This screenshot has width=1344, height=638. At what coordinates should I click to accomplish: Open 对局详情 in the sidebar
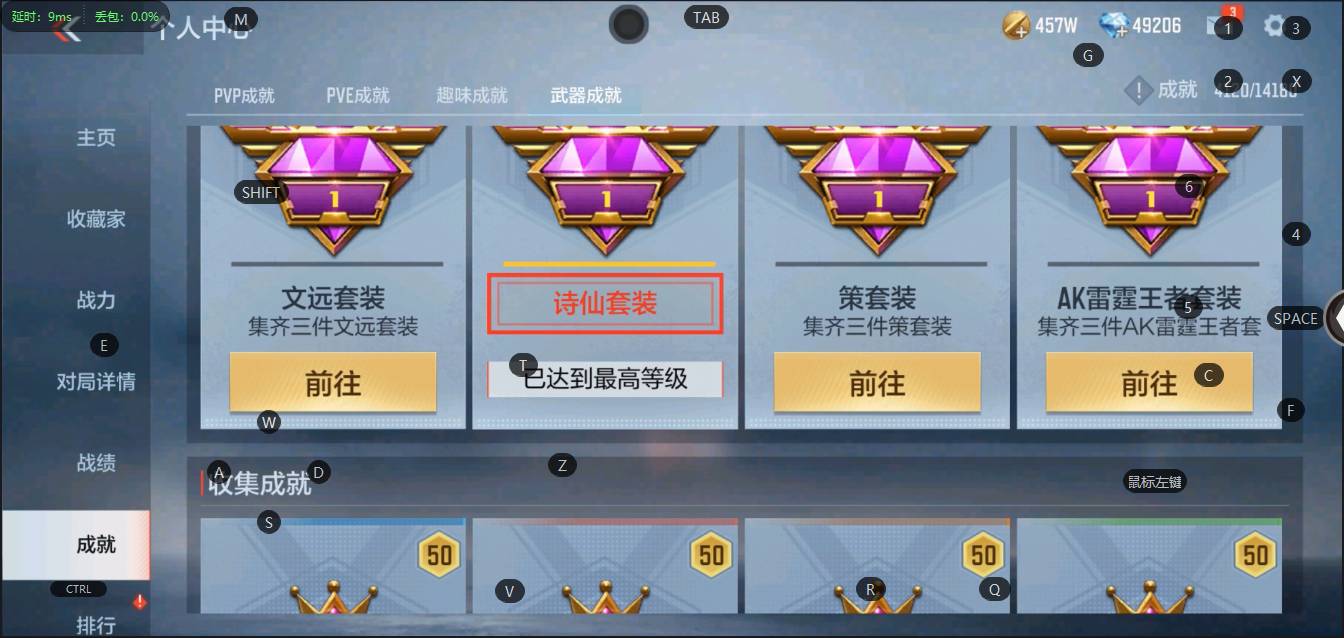pyautogui.click(x=96, y=381)
